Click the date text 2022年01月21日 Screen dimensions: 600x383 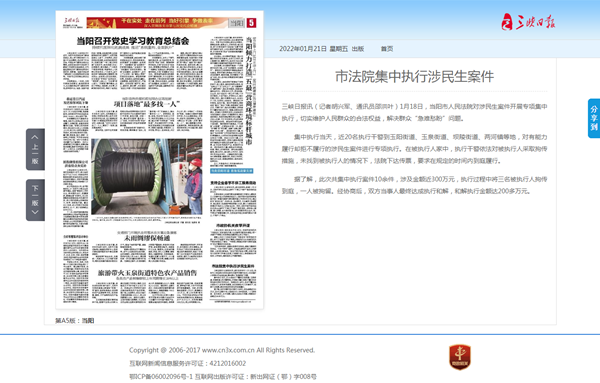coord(303,49)
